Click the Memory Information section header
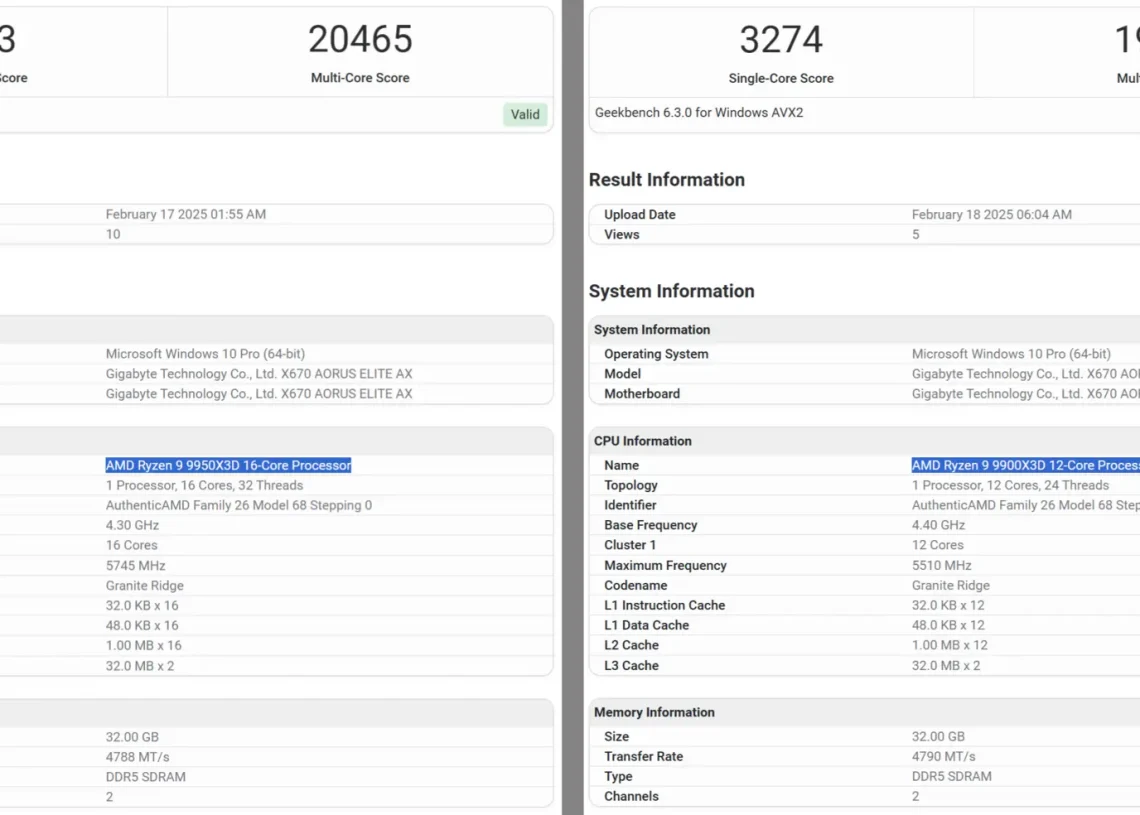 (654, 712)
